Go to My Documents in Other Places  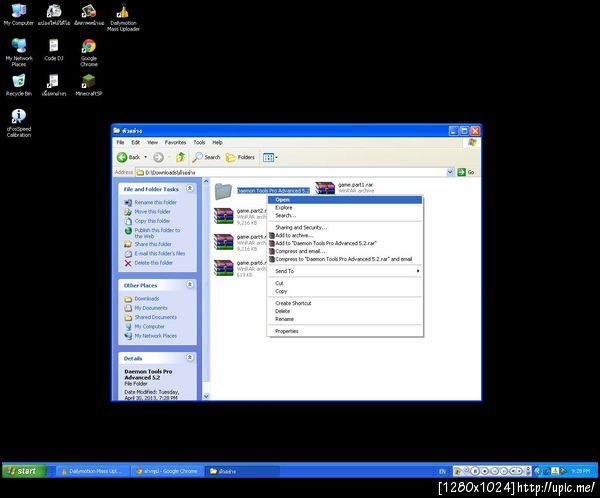pyautogui.click(x=151, y=308)
